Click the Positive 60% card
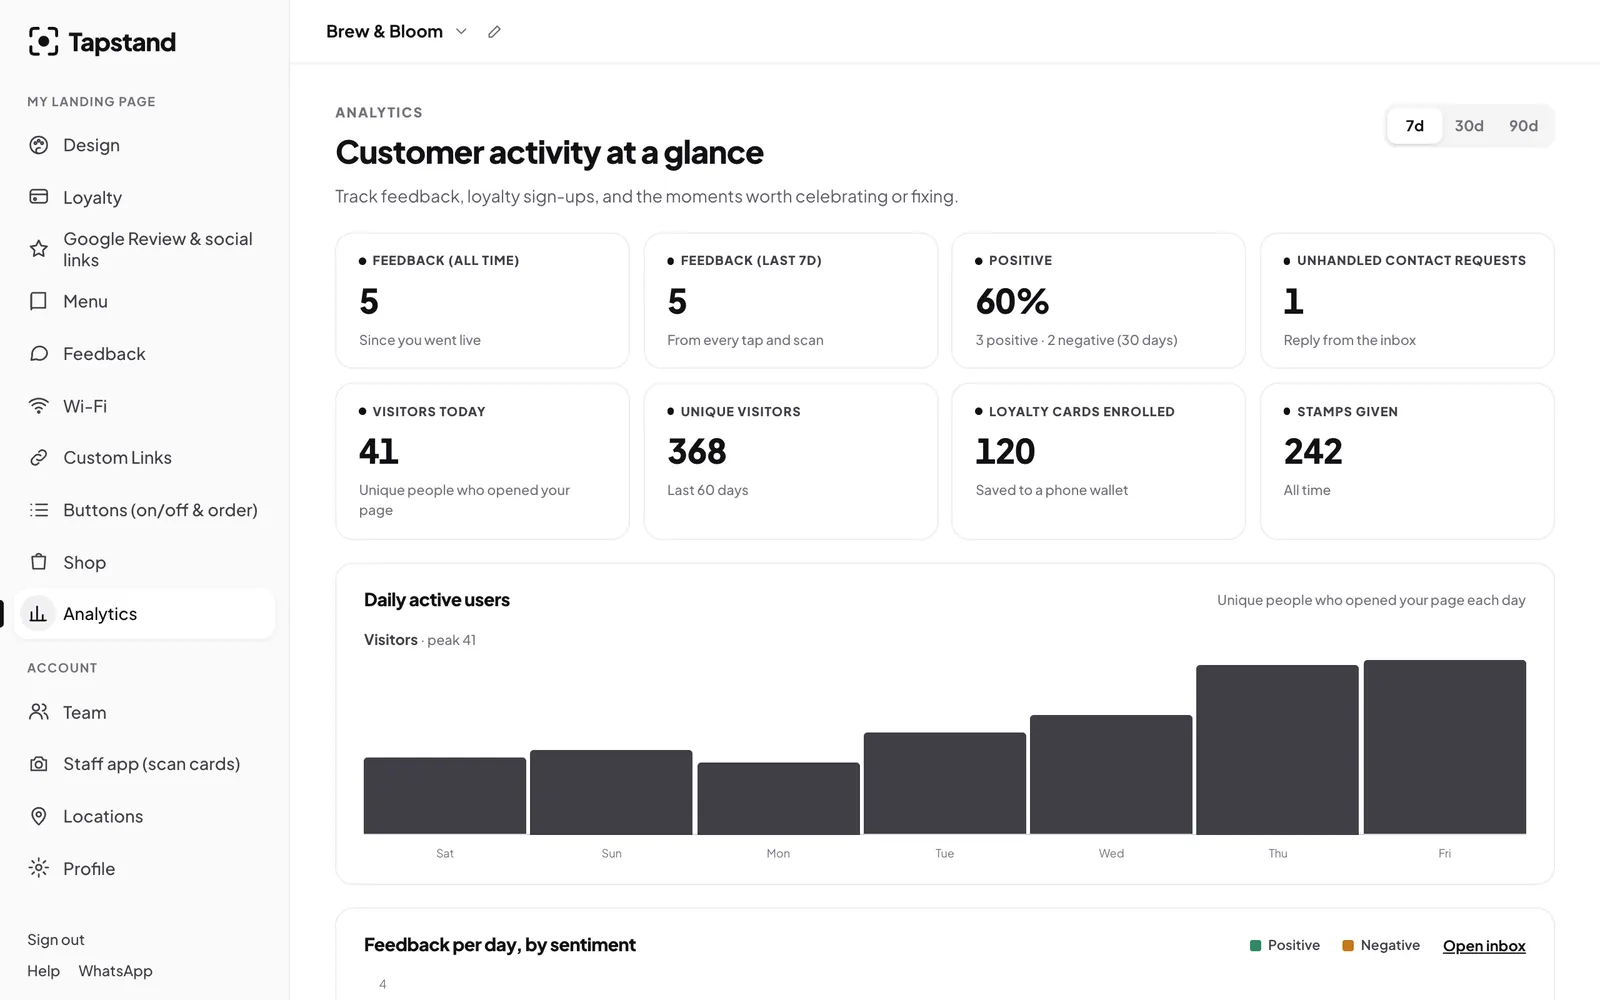This screenshot has width=1600, height=1000. 1098,301
